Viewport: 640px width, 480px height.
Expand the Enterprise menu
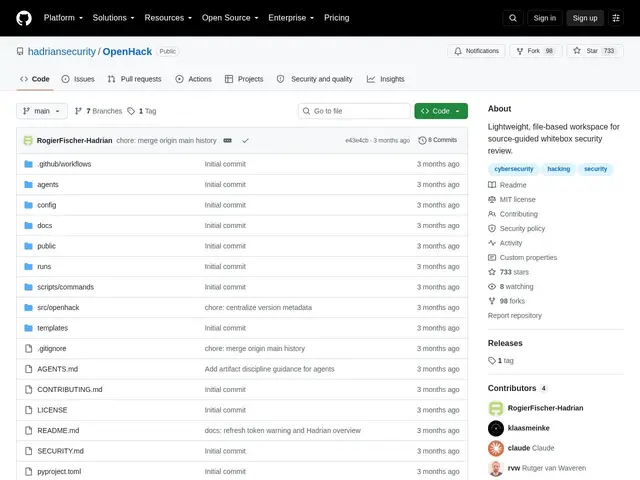click(x=291, y=18)
